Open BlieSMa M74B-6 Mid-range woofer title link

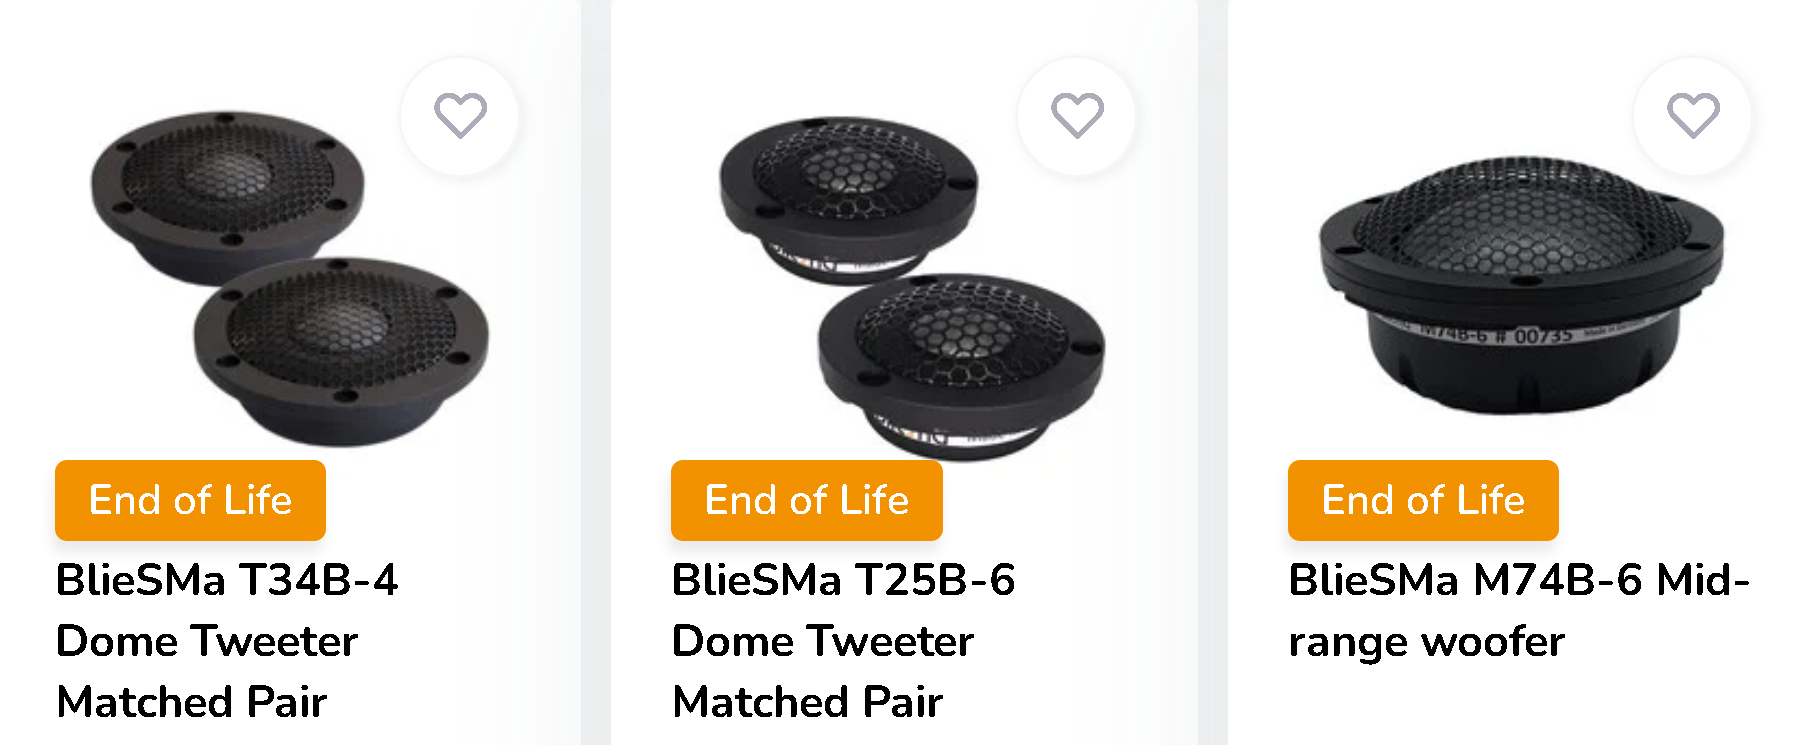click(x=1518, y=580)
